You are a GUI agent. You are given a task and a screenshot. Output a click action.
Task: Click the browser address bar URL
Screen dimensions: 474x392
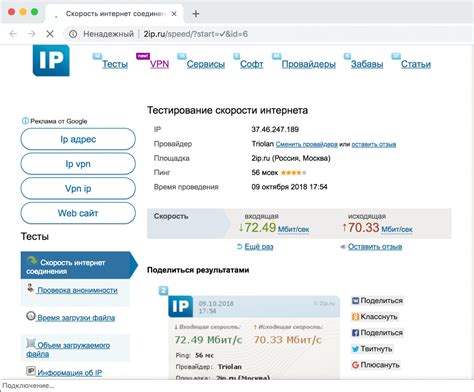[x=196, y=34]
